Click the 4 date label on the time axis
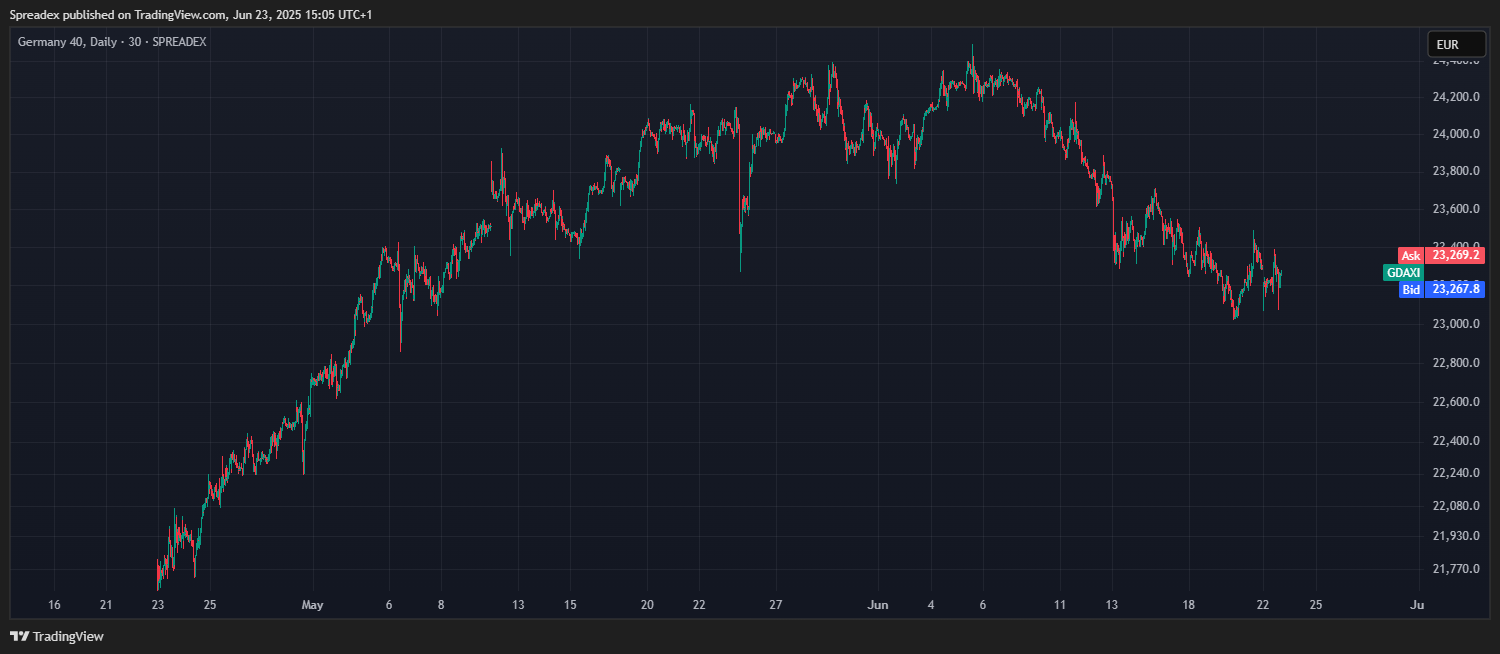The height and width of the screenshot is (654, 1500). point(931,605)
